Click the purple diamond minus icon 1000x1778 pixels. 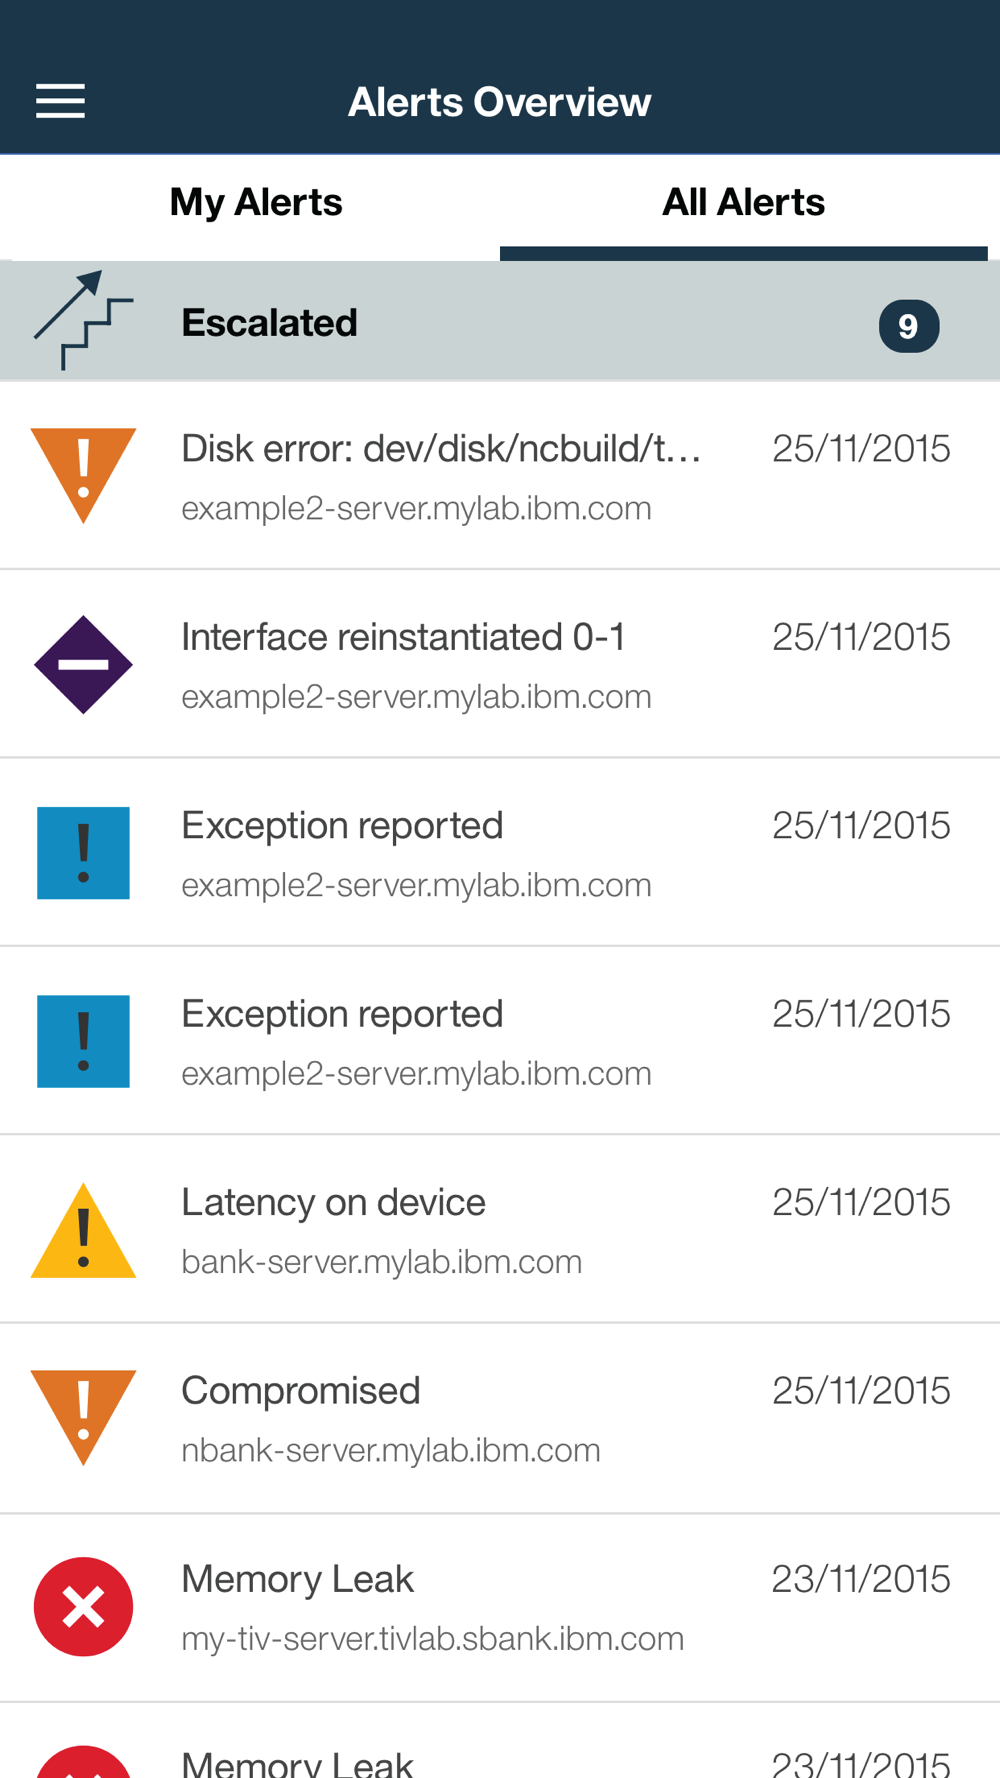(83, 664)
